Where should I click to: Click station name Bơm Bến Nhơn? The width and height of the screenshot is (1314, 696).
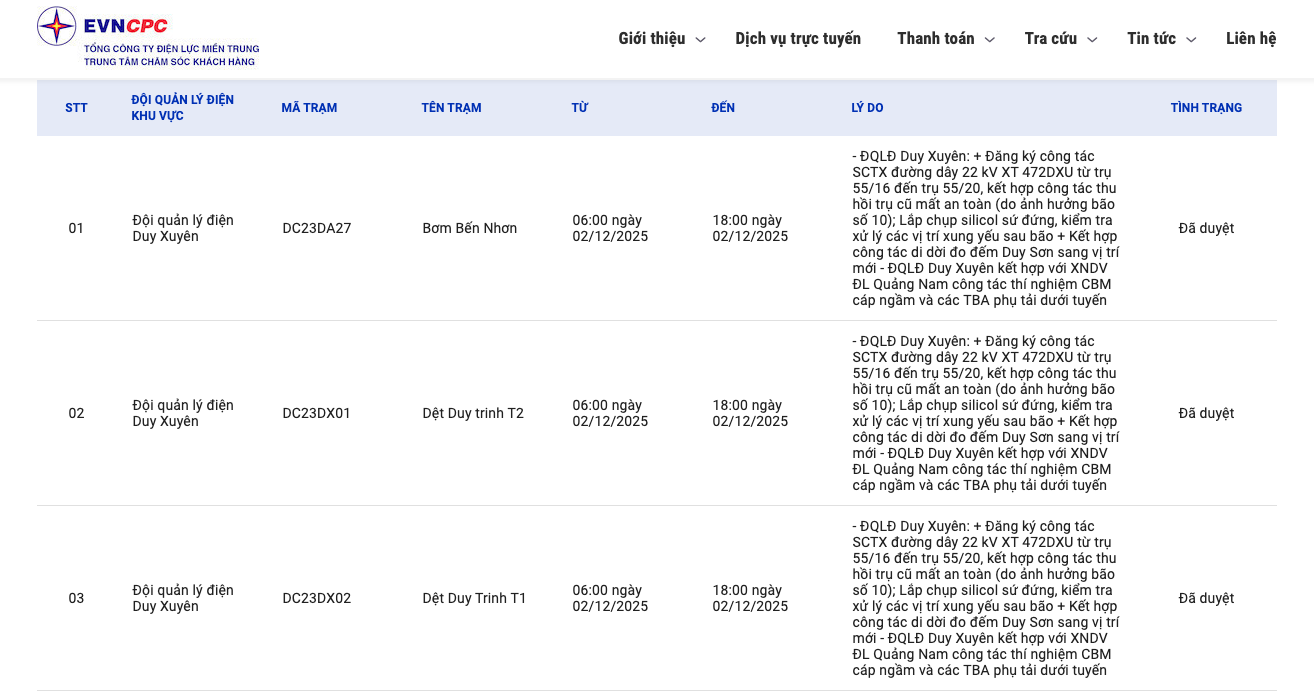tap(469, 228)
